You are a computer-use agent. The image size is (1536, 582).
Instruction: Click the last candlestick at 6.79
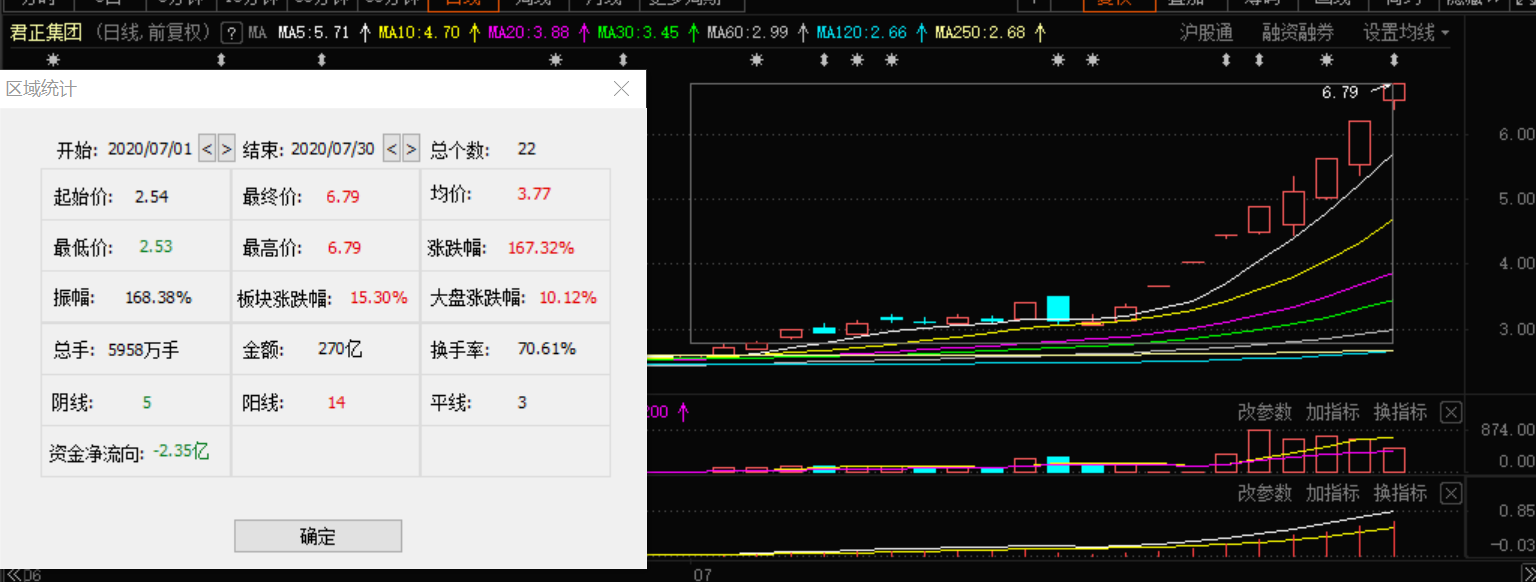click(1395, 92)
